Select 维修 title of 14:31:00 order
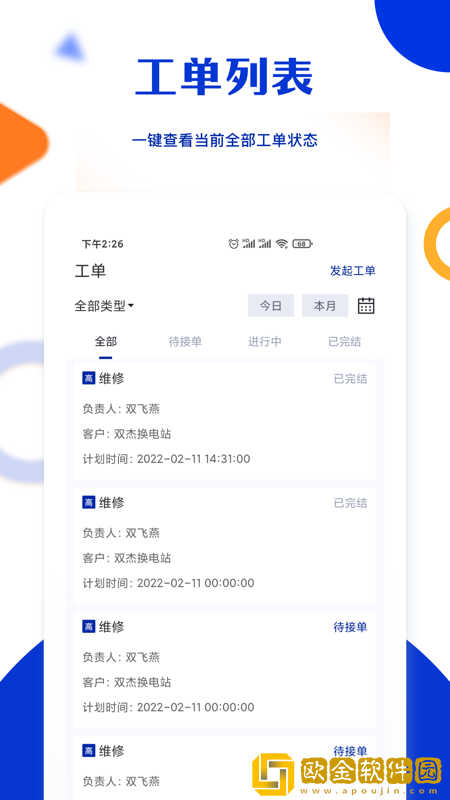This screenshot has width=450, height=800. click(x=112, y=379)
